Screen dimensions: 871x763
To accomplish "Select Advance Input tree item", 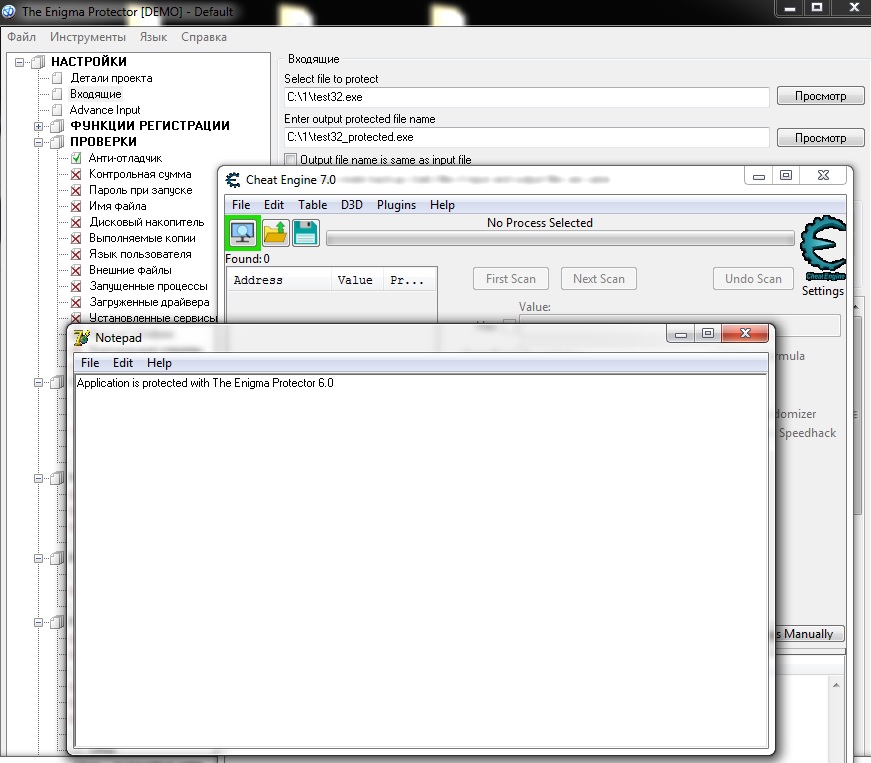I will [105, 110].
